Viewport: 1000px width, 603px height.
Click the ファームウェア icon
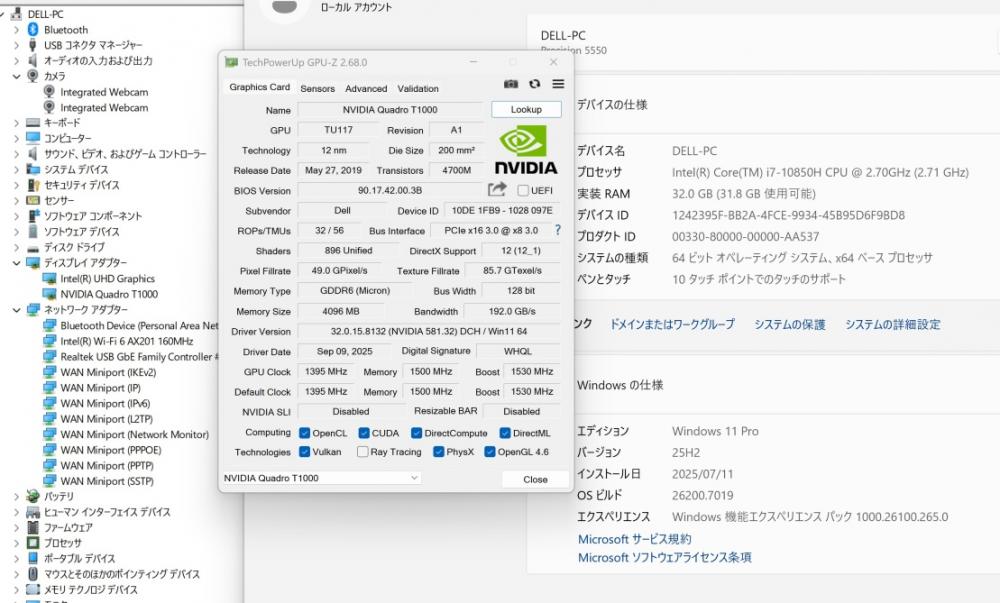tap(33, 527)
